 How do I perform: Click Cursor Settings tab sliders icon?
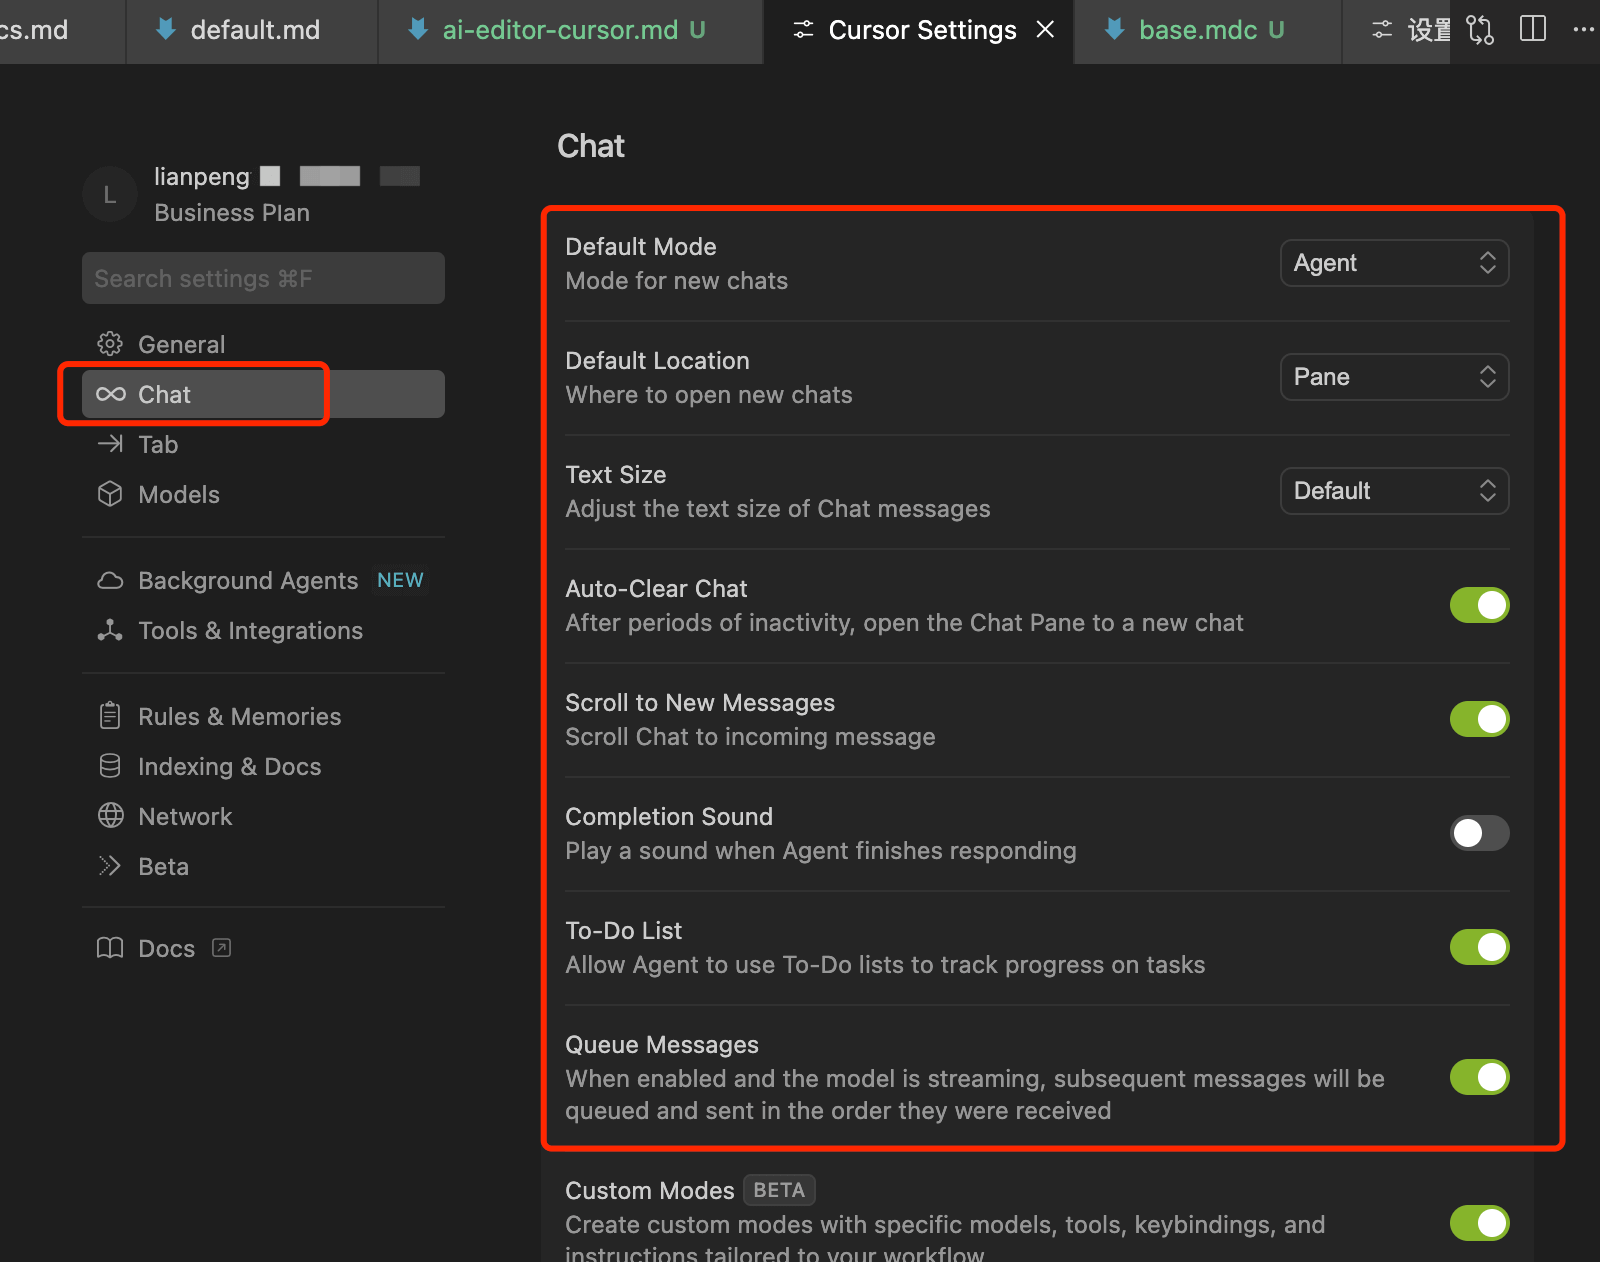click(x=803, y=30)
